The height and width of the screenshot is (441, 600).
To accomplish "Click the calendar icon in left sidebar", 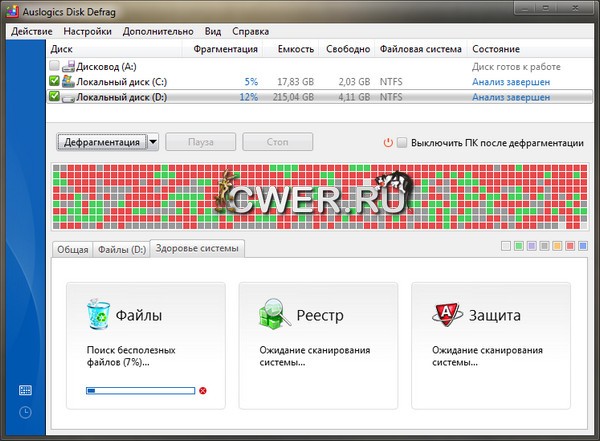I will pyautogui.click(x=24, y=390).
